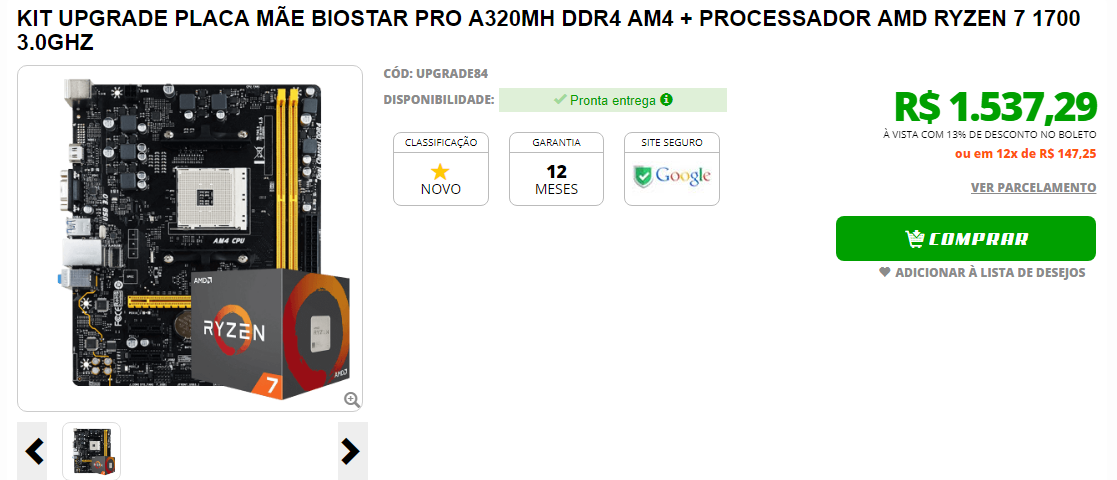Open the VER PARCELAMENTO link
Screen dimensions: 1117x480
tap(1033, 187)
